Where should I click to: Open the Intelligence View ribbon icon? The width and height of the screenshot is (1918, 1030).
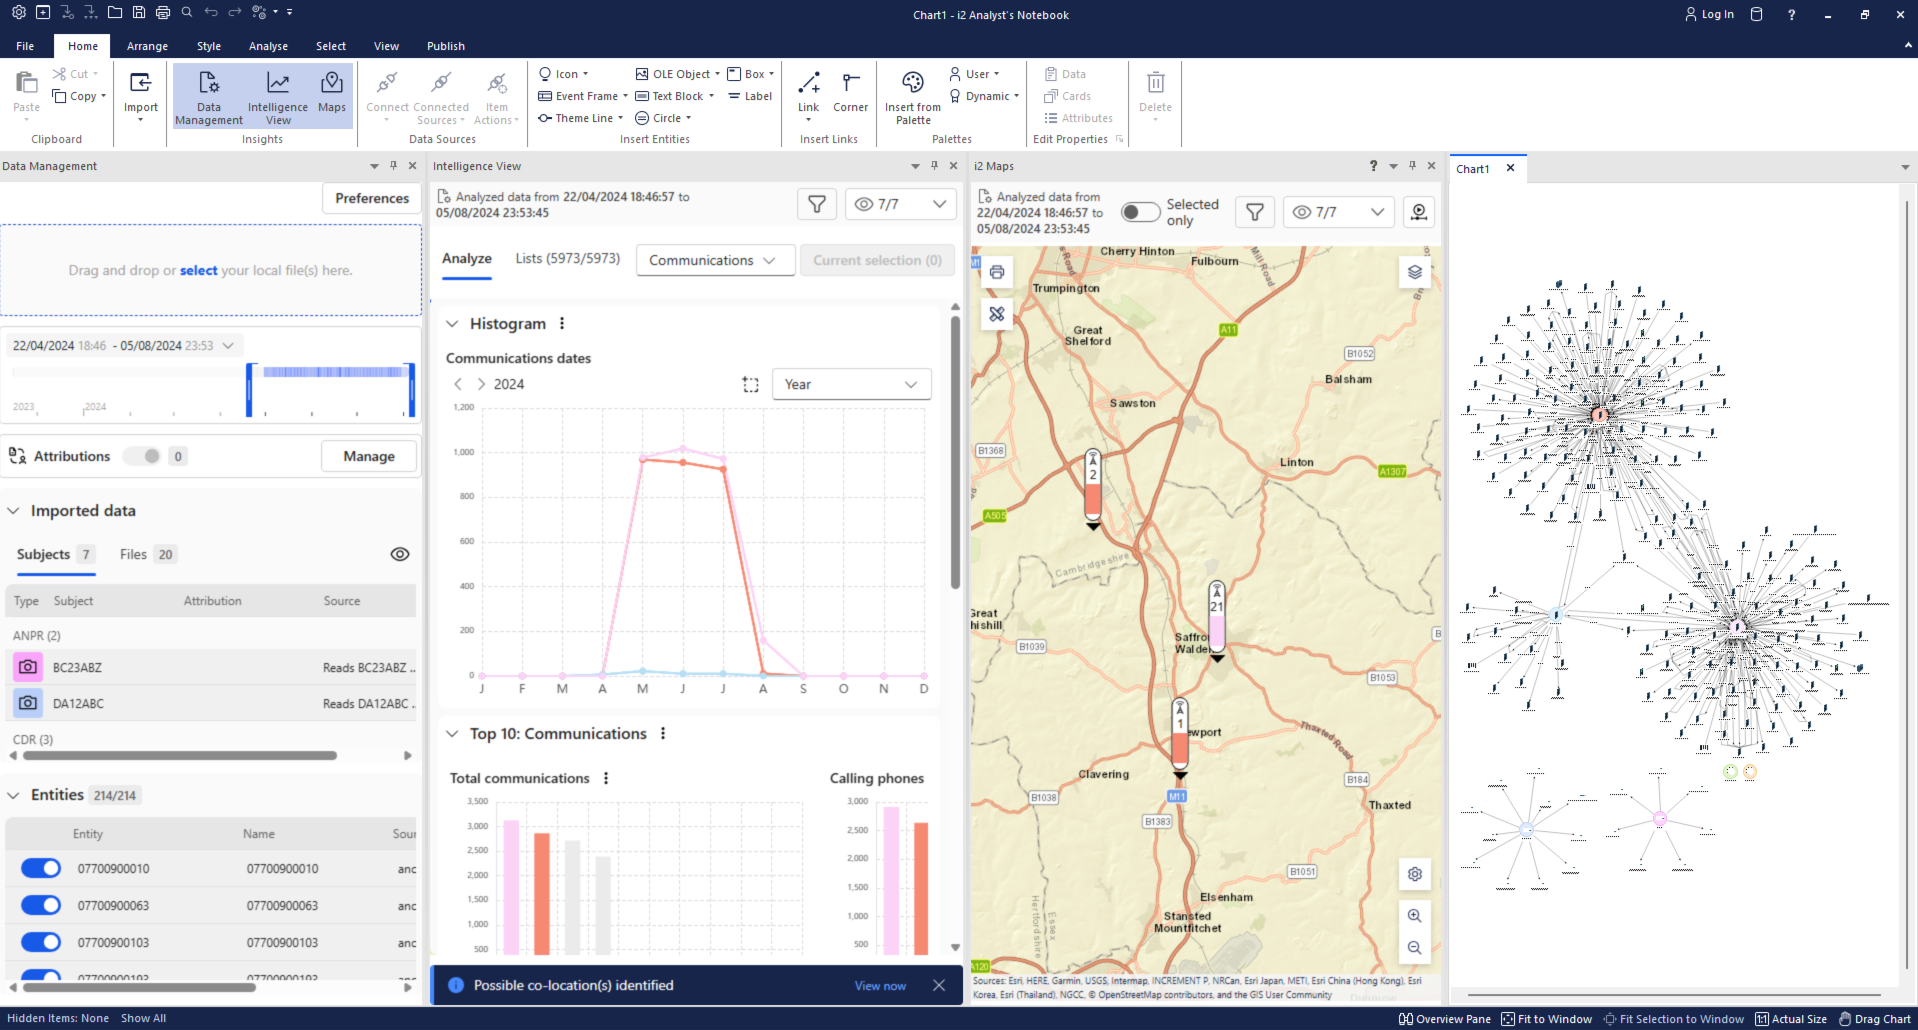click(x=277, y=95)
